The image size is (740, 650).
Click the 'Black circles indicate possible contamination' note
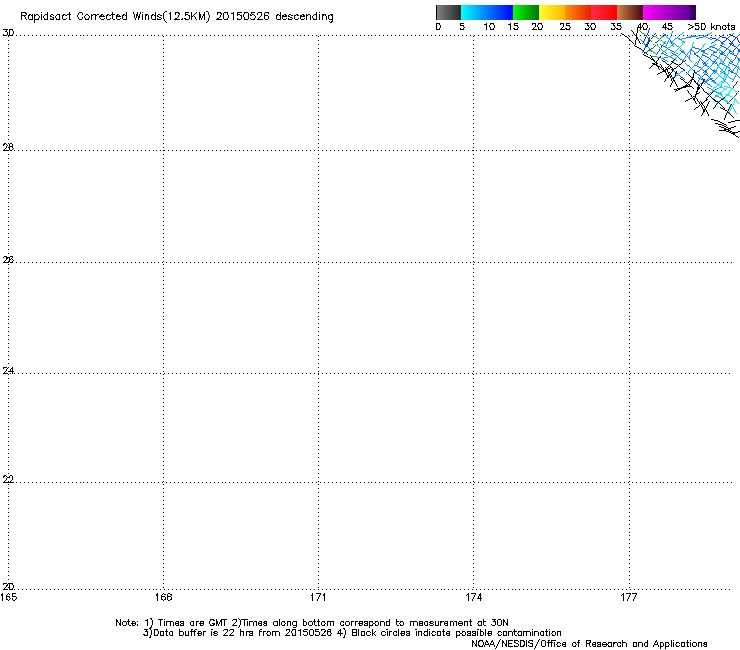tap(456, 633)
